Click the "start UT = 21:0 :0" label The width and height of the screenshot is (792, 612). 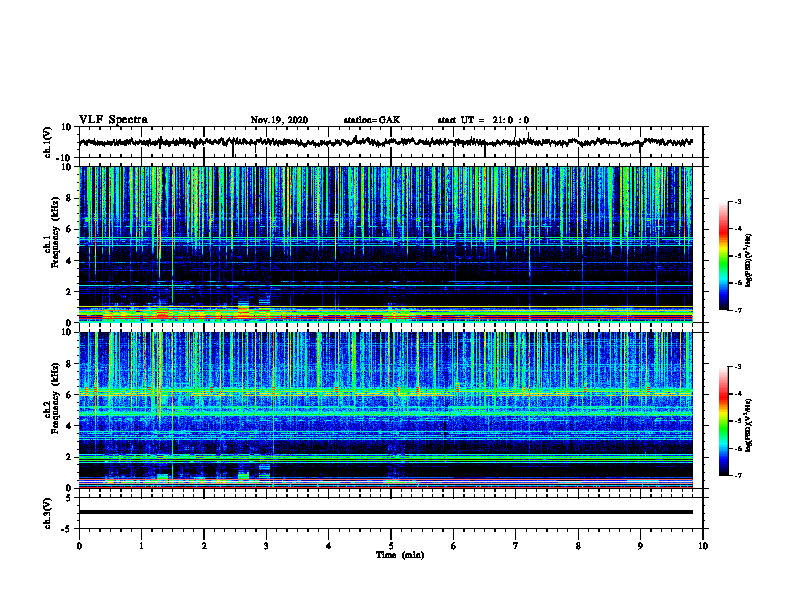pos(483,120)
